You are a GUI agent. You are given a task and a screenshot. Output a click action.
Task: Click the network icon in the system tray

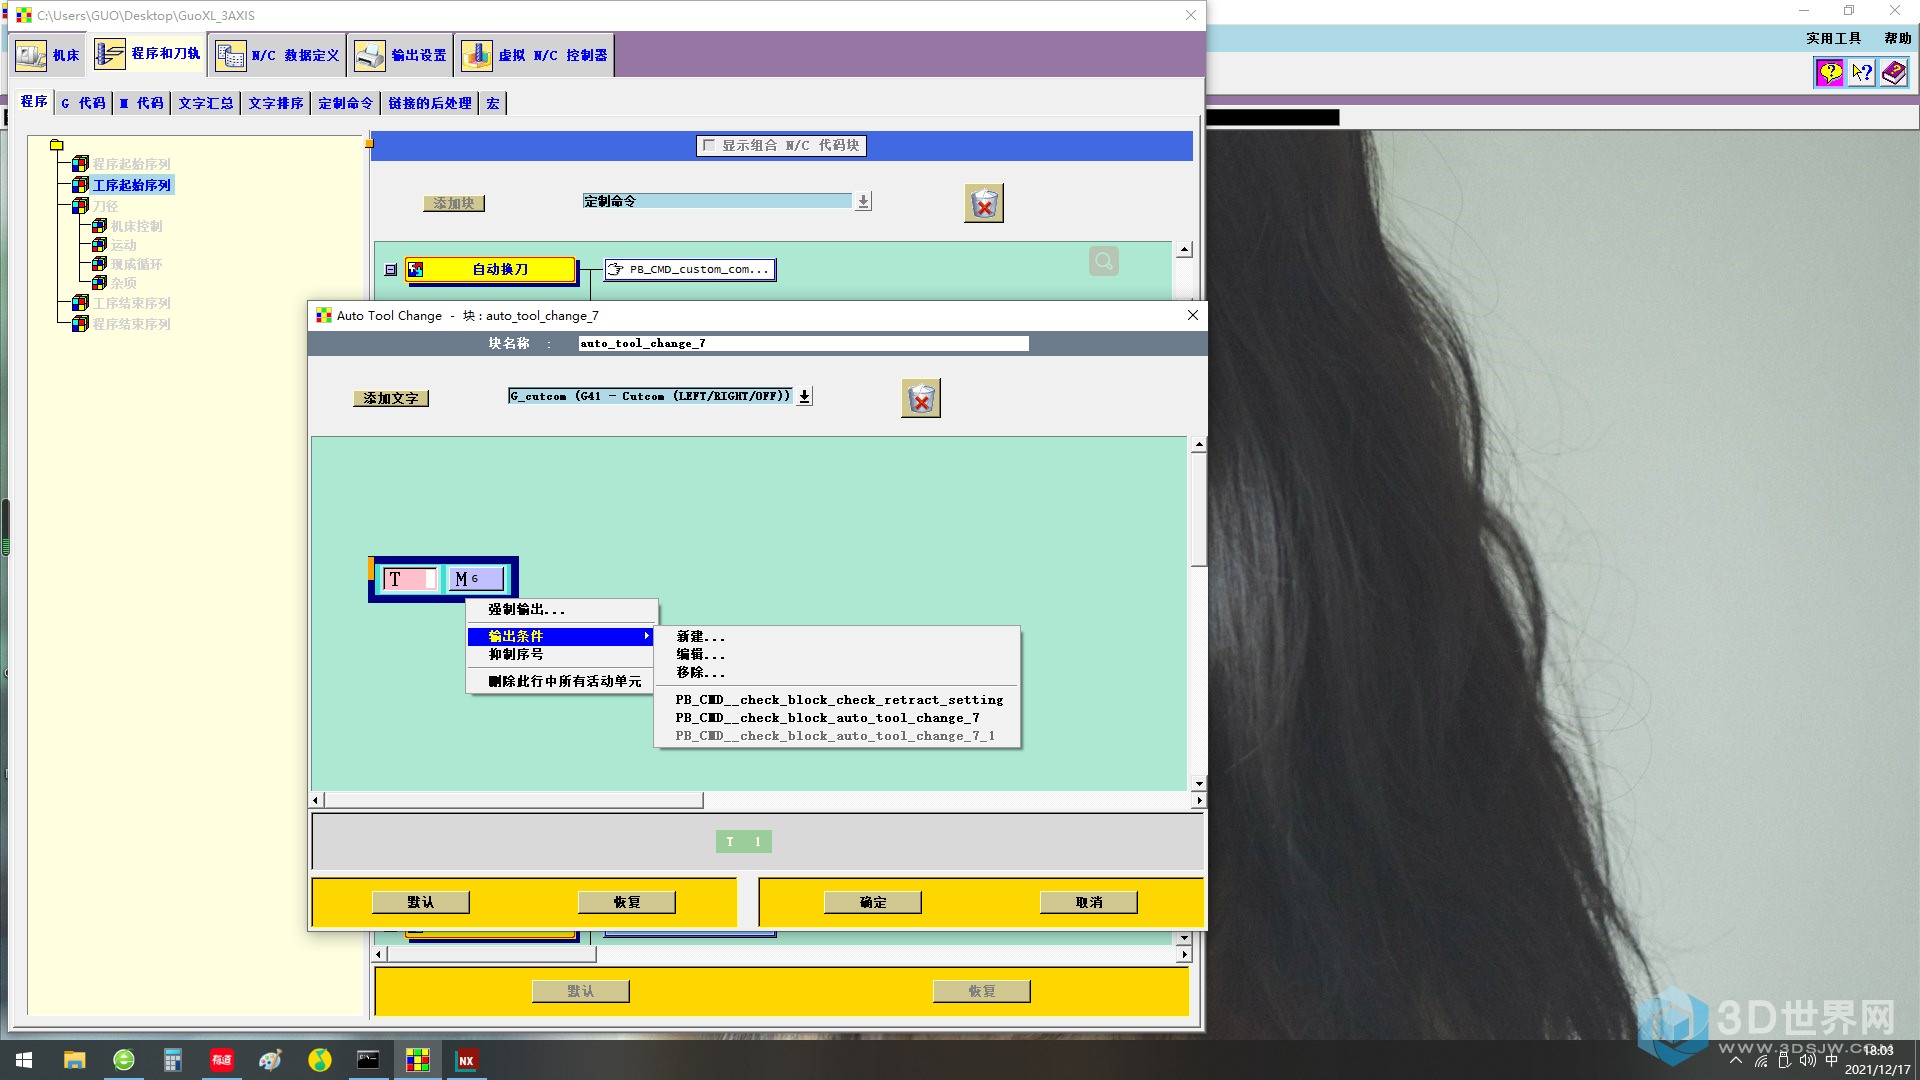1761,1060
